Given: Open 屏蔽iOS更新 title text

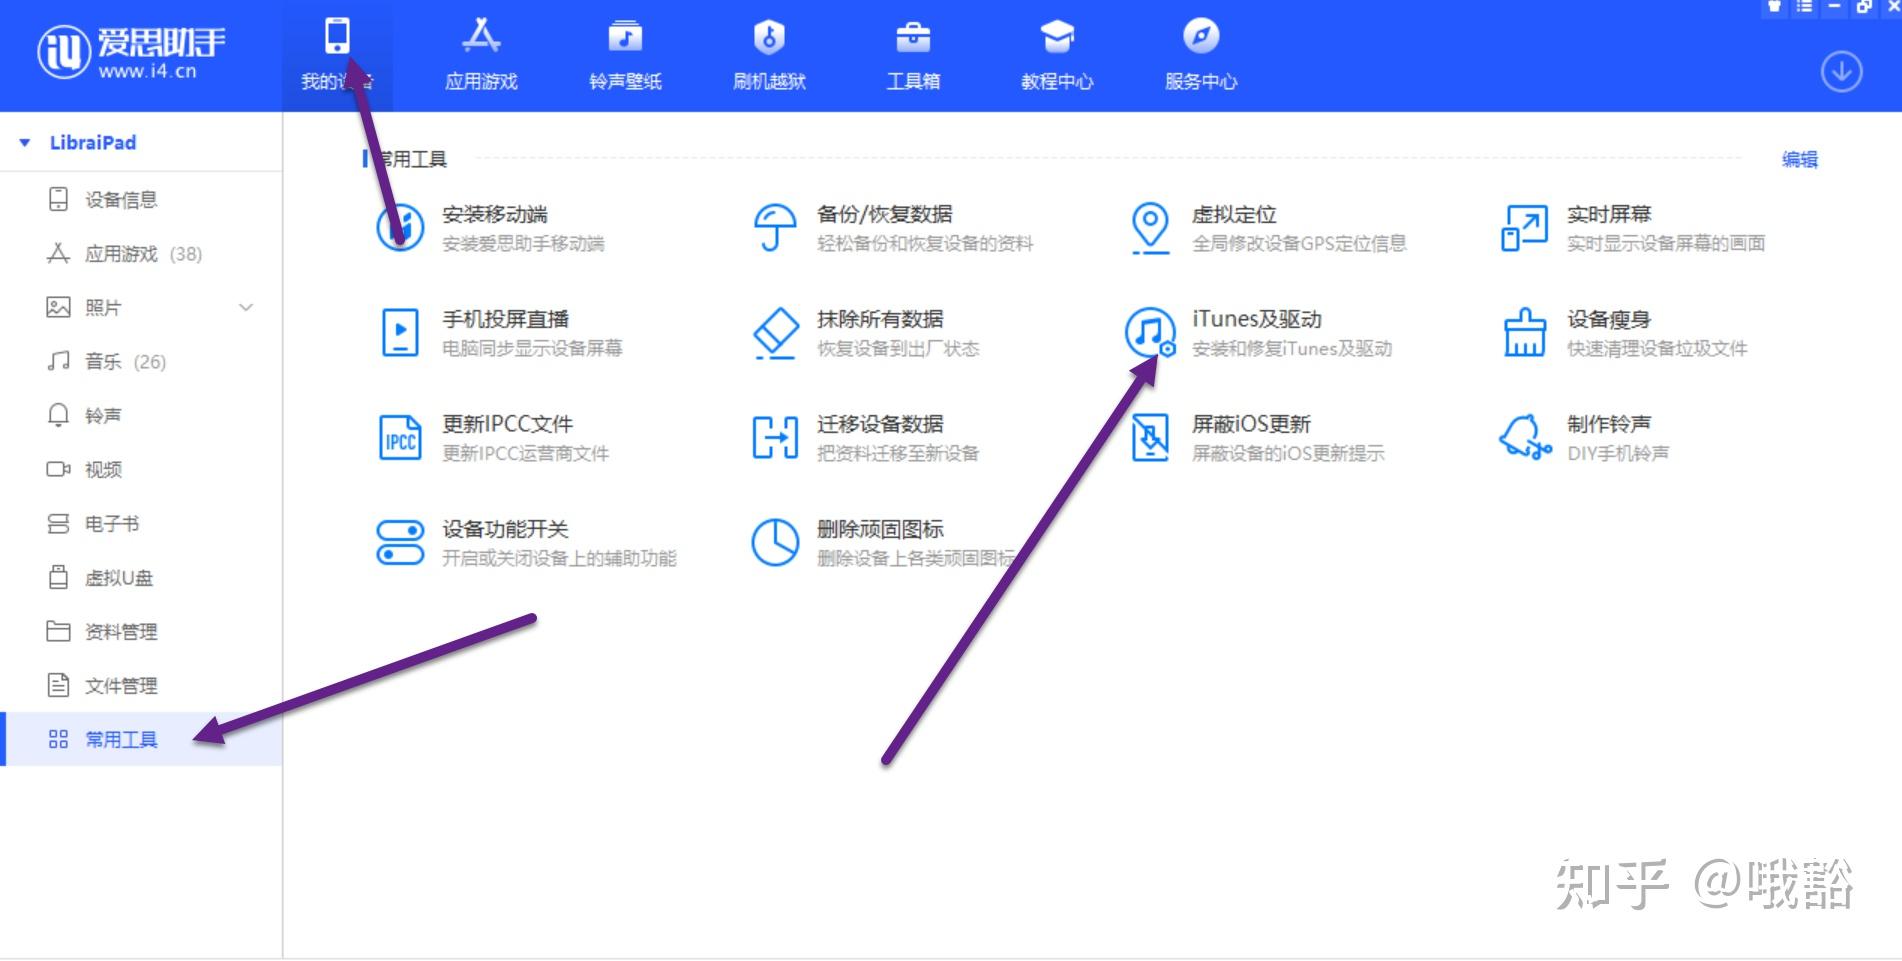Looking at the screenshot, I should point(1251,424).
